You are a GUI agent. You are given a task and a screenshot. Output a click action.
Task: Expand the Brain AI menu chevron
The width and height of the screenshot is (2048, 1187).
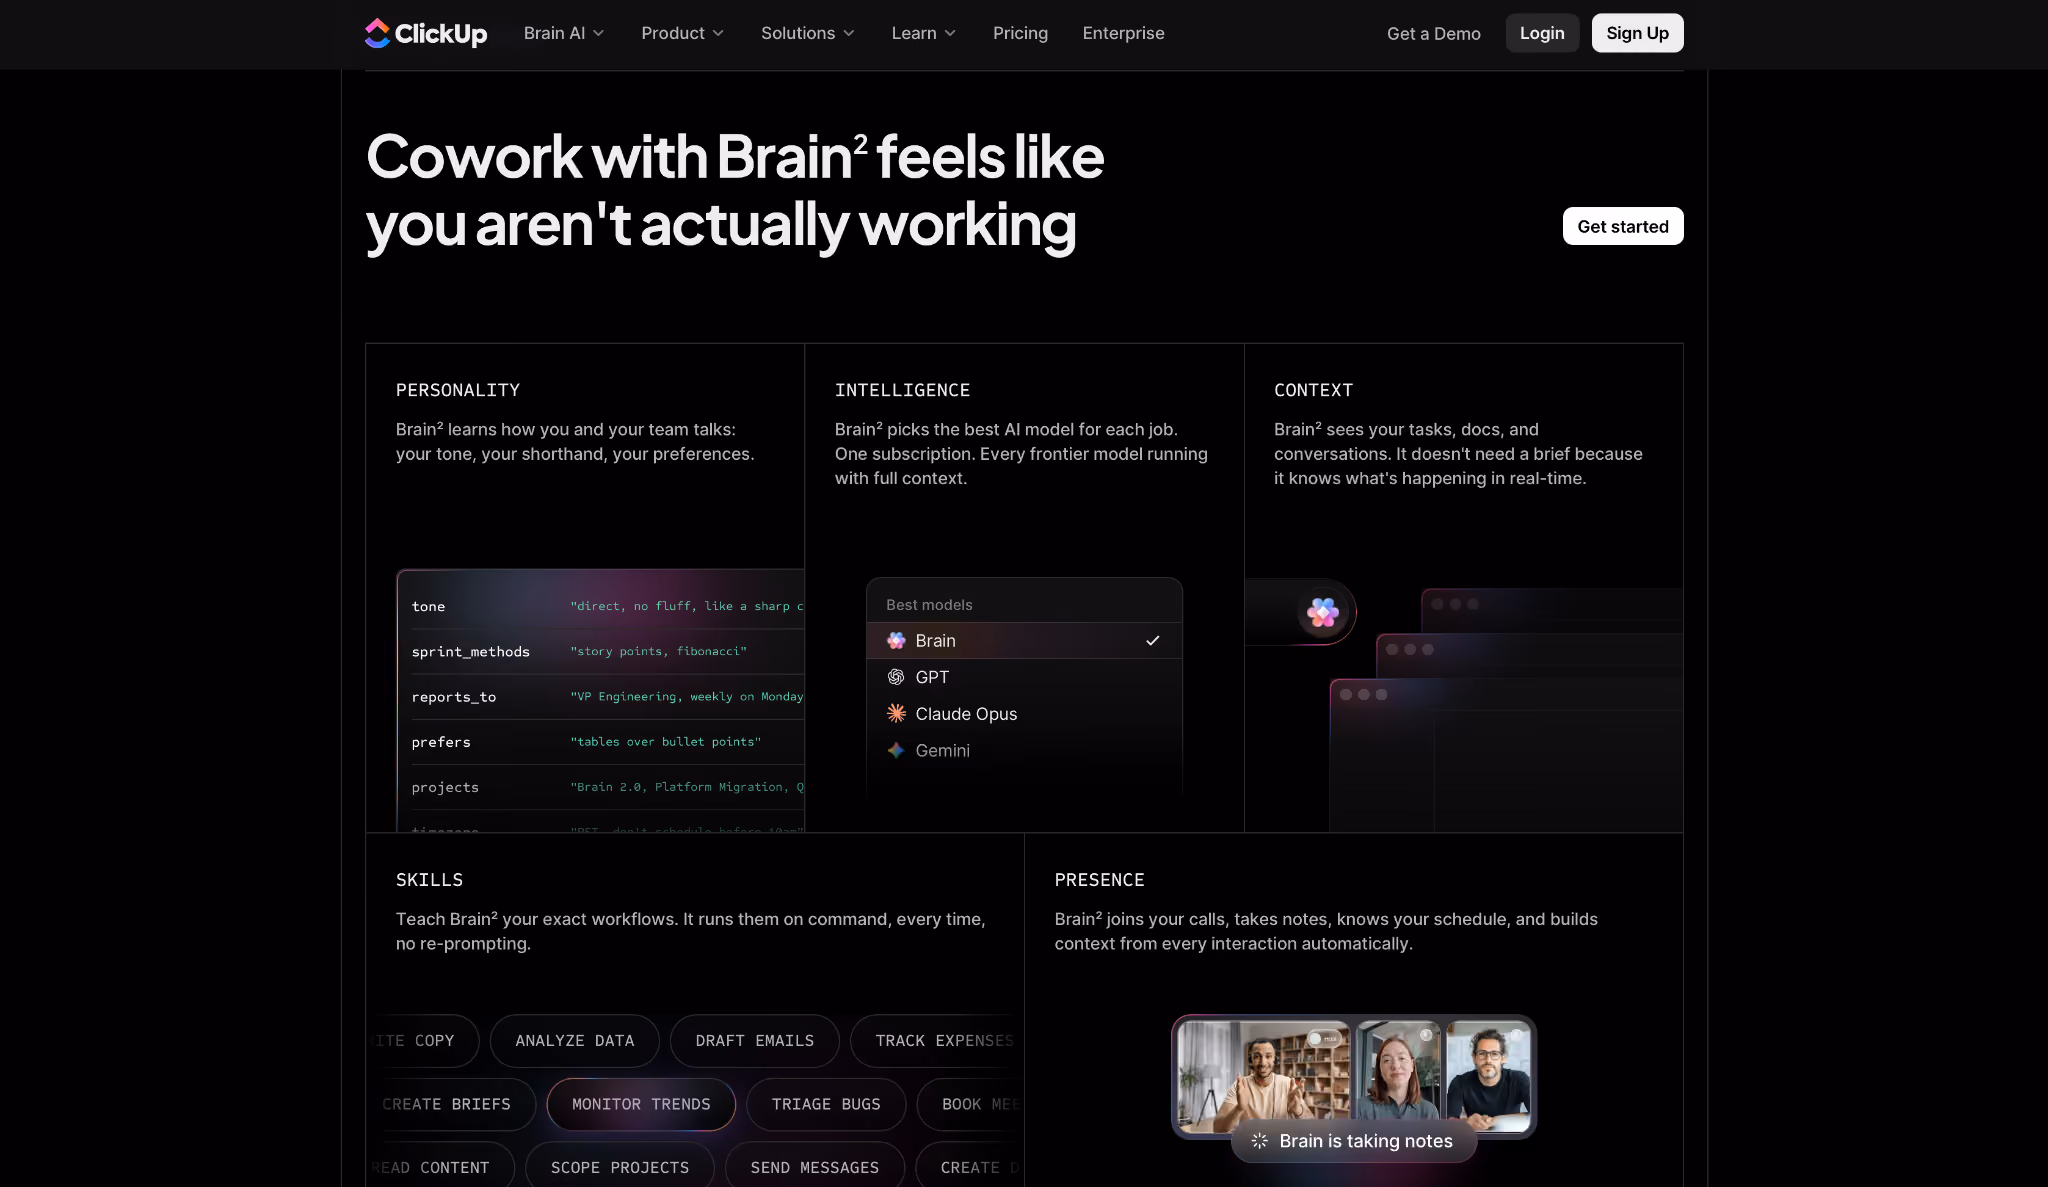pyautogui.click(x=599, y=33)
